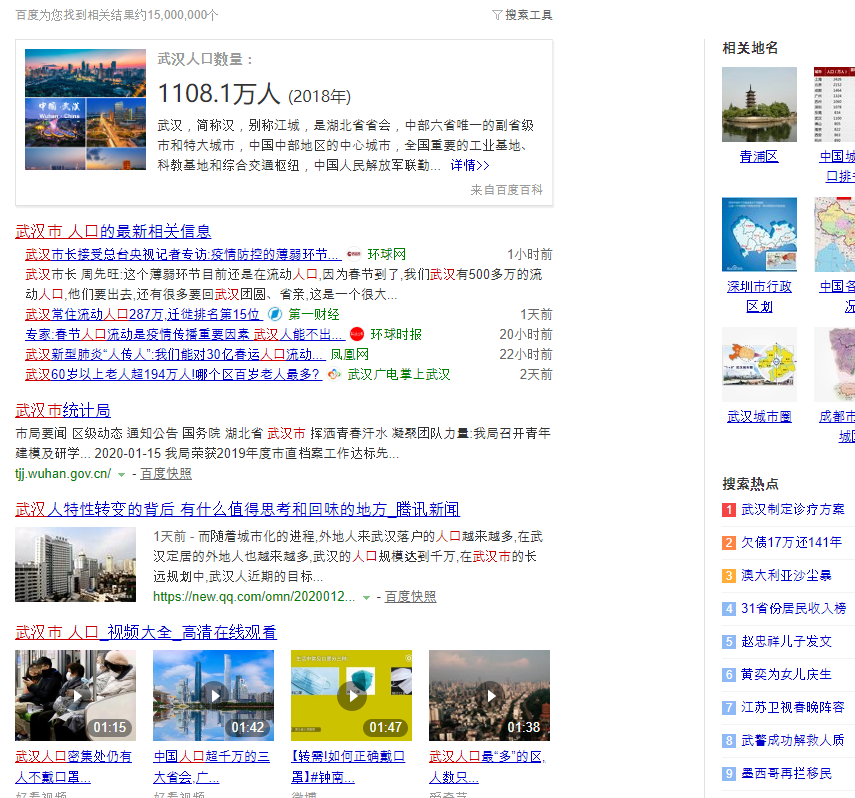Open news 武汉常住流动人口287万
855x798 pixels.
pos(144,314)
